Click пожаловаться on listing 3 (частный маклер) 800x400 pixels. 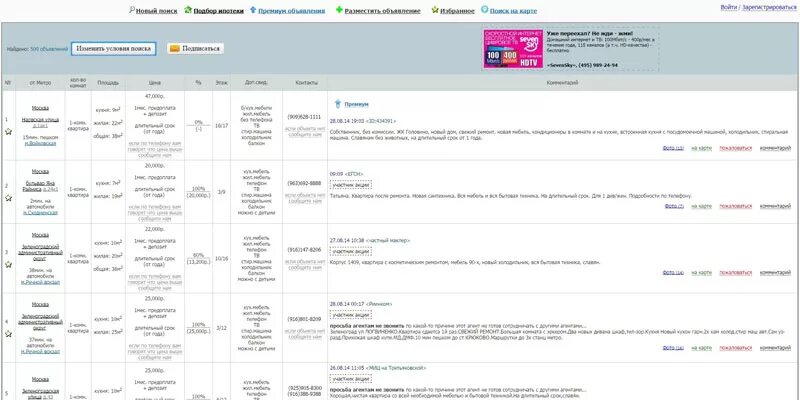[736, 272]
